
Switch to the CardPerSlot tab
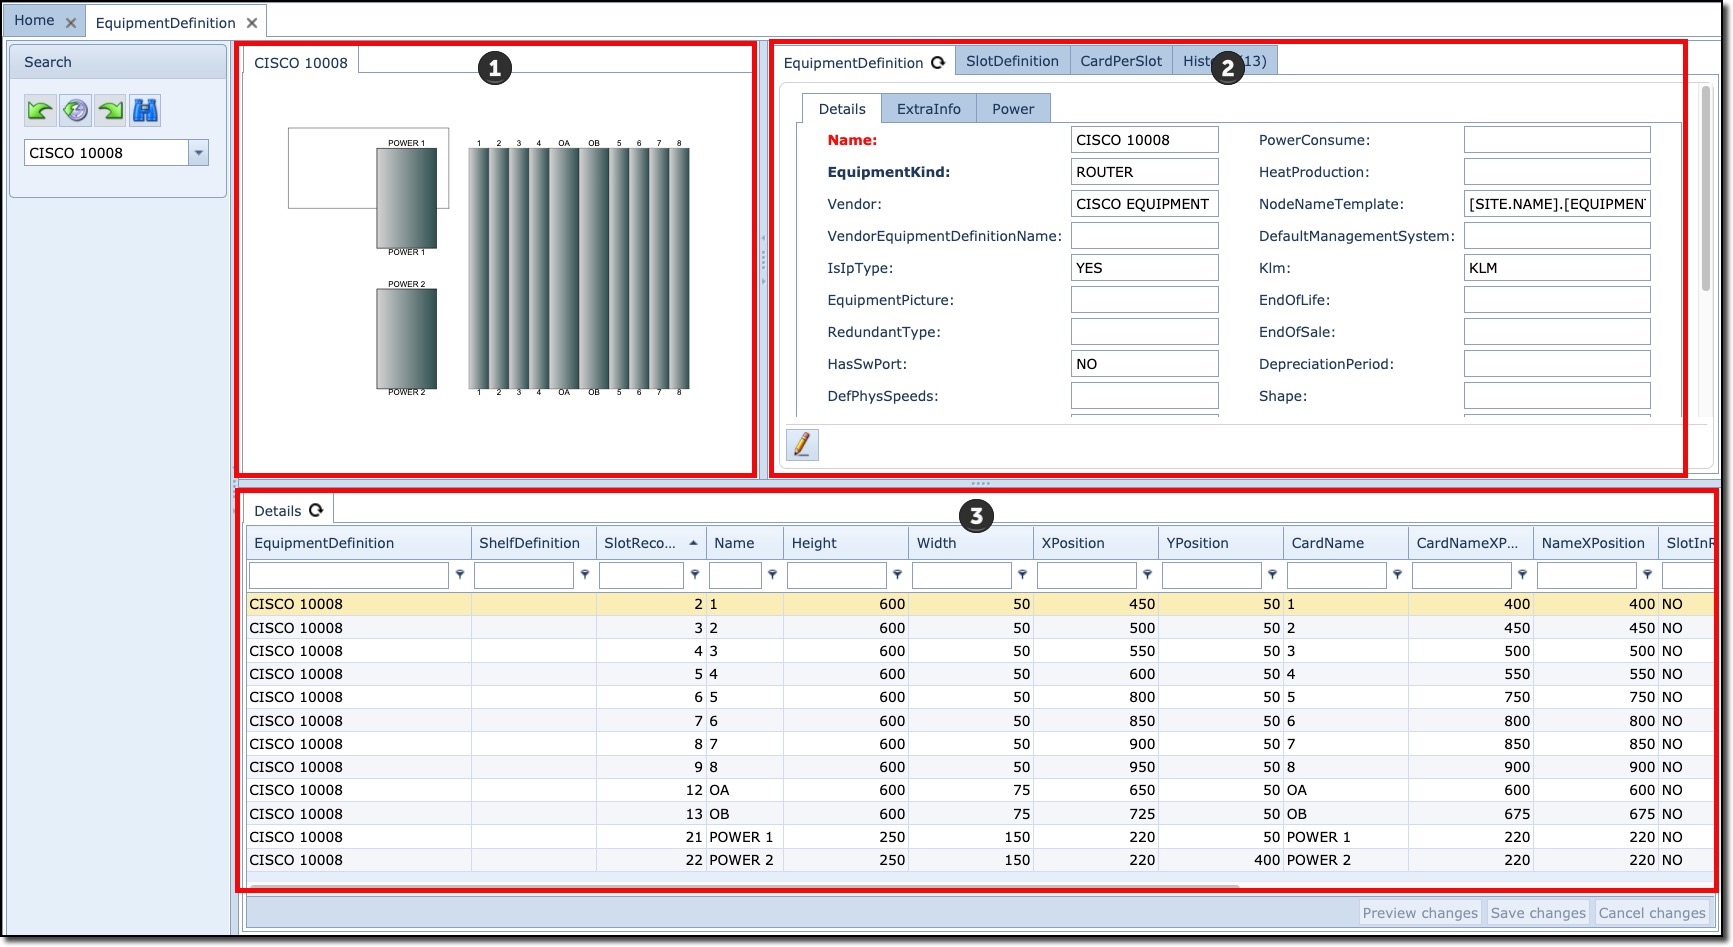tap(1120, 61)
